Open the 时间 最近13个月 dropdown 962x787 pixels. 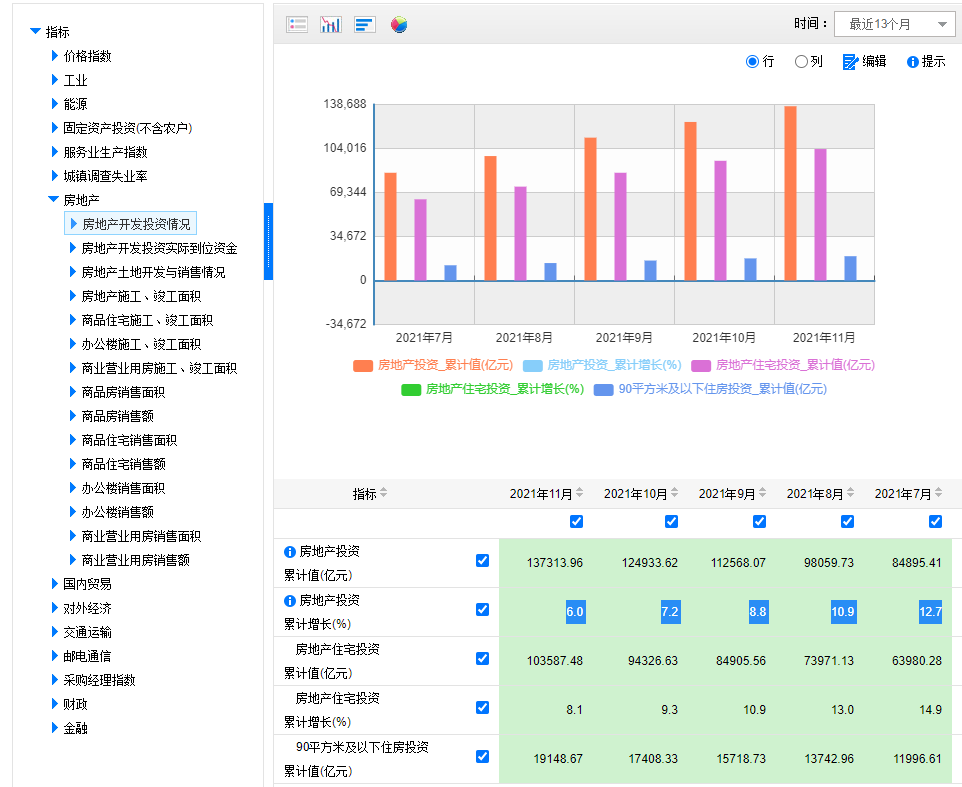(895, 24)
